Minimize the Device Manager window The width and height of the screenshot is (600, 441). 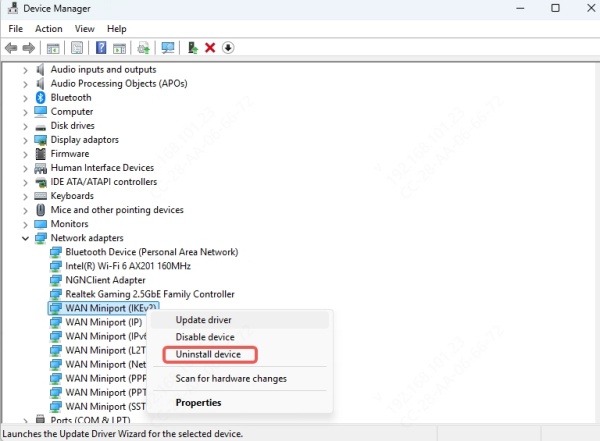pyautogui.click(x=520, y=8)
